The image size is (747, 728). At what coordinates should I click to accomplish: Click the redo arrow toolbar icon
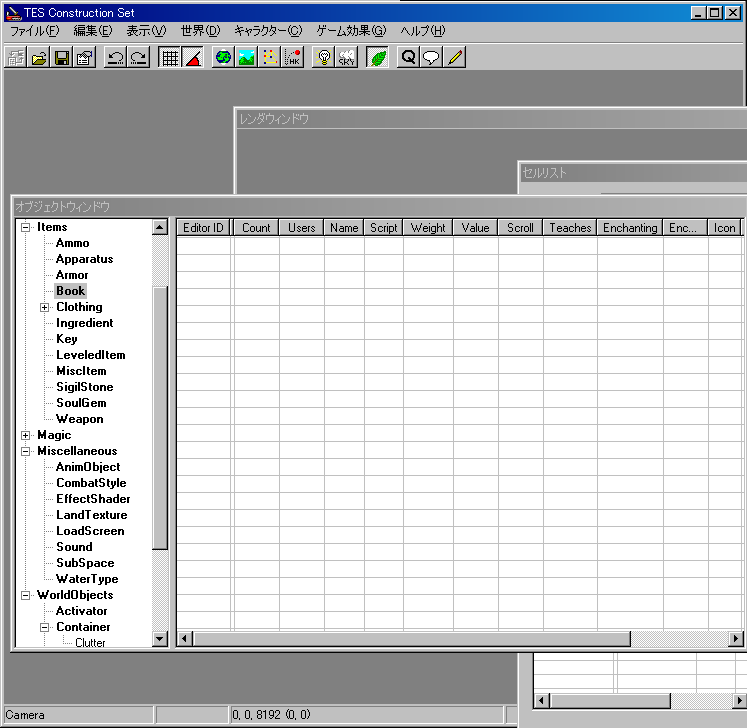[138, 58]
